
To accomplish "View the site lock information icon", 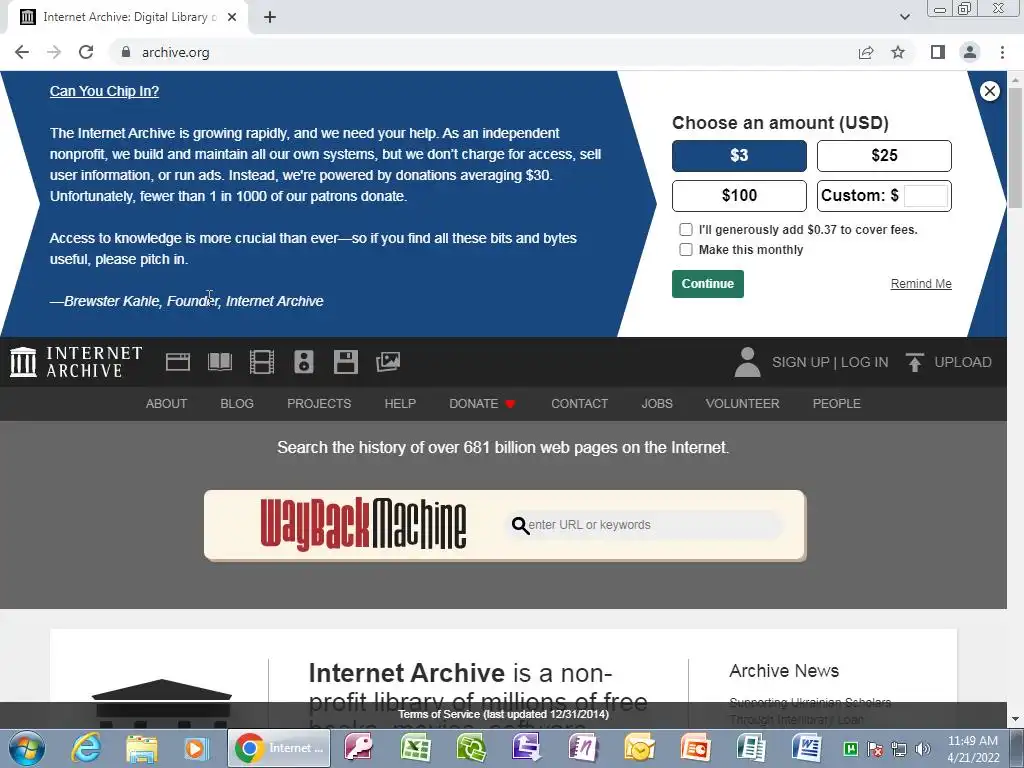I will 126,52.
